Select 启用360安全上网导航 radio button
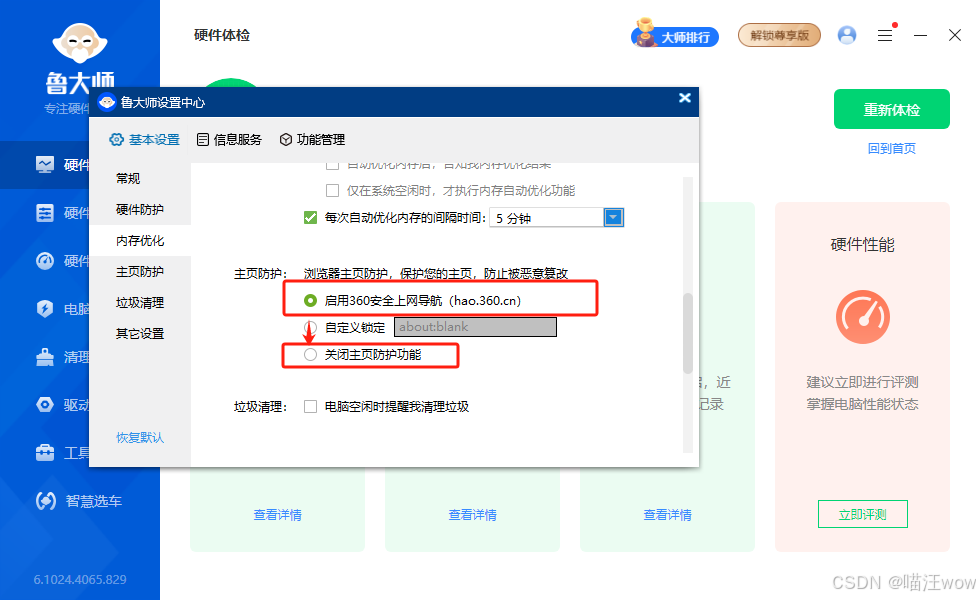 [x=310, y=301]
